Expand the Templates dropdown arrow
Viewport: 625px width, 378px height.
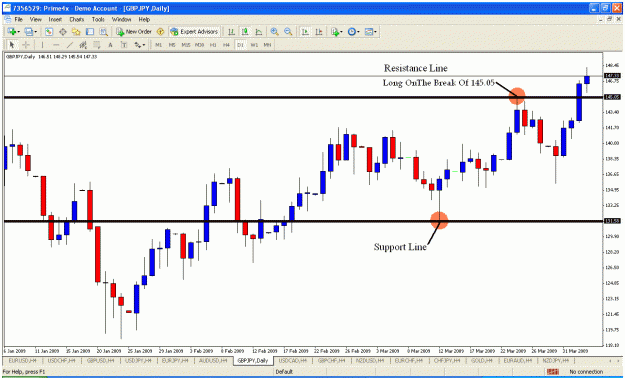(375, 32)
